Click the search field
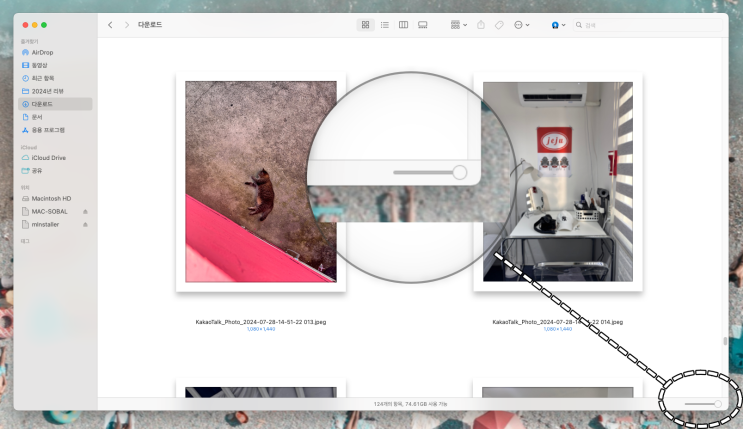The width and height of the screenshot is (743, 429). (x=648, y=25)
